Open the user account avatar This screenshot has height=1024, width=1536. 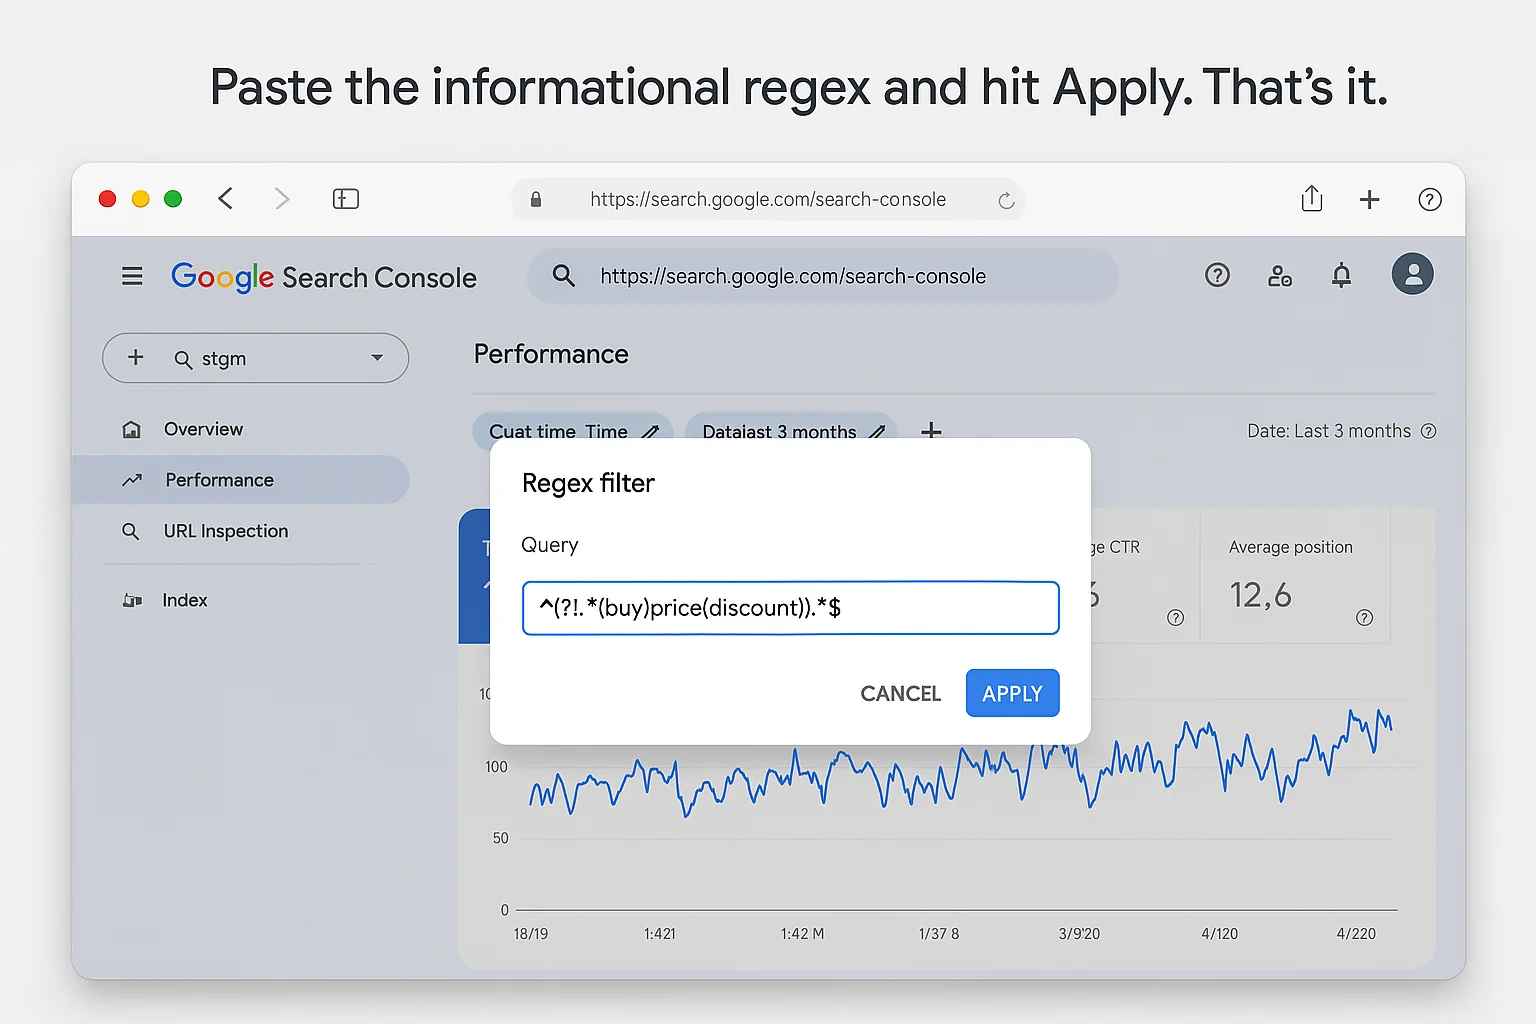point(1412,273)
